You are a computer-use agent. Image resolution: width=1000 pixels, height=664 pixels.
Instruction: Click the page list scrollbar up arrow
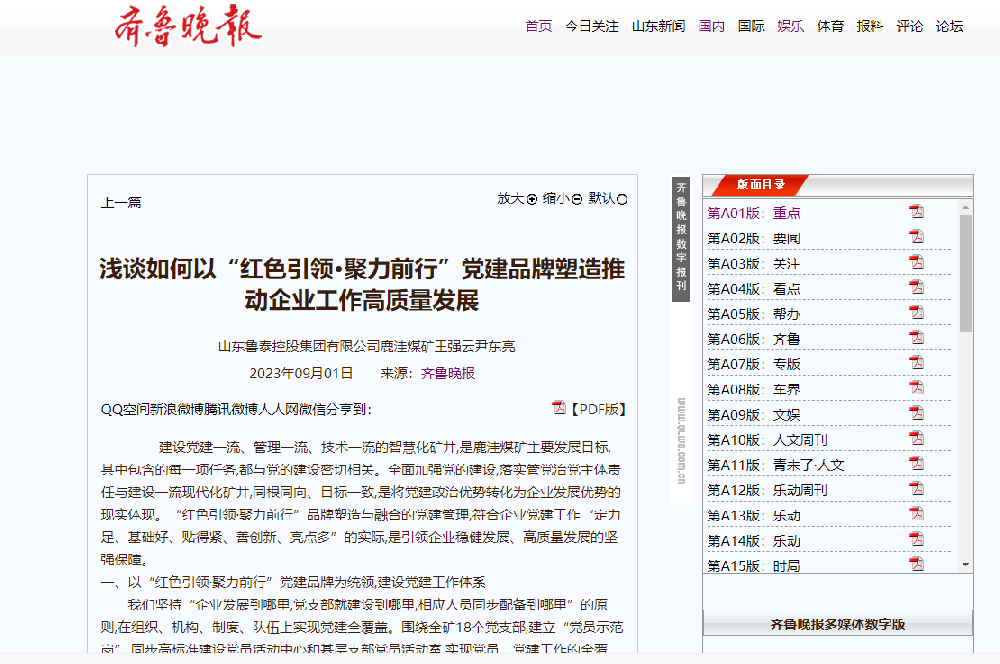coord(966,207)
